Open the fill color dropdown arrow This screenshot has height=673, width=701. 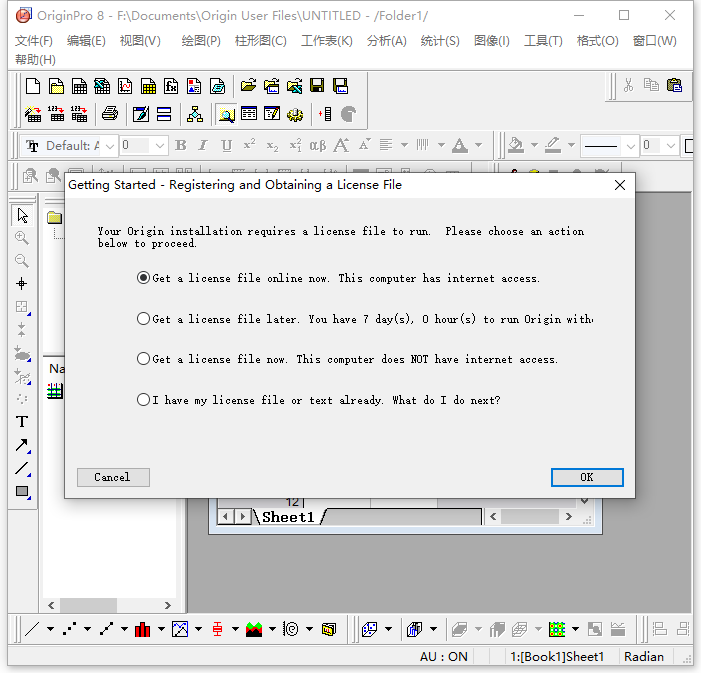(534, 145)
